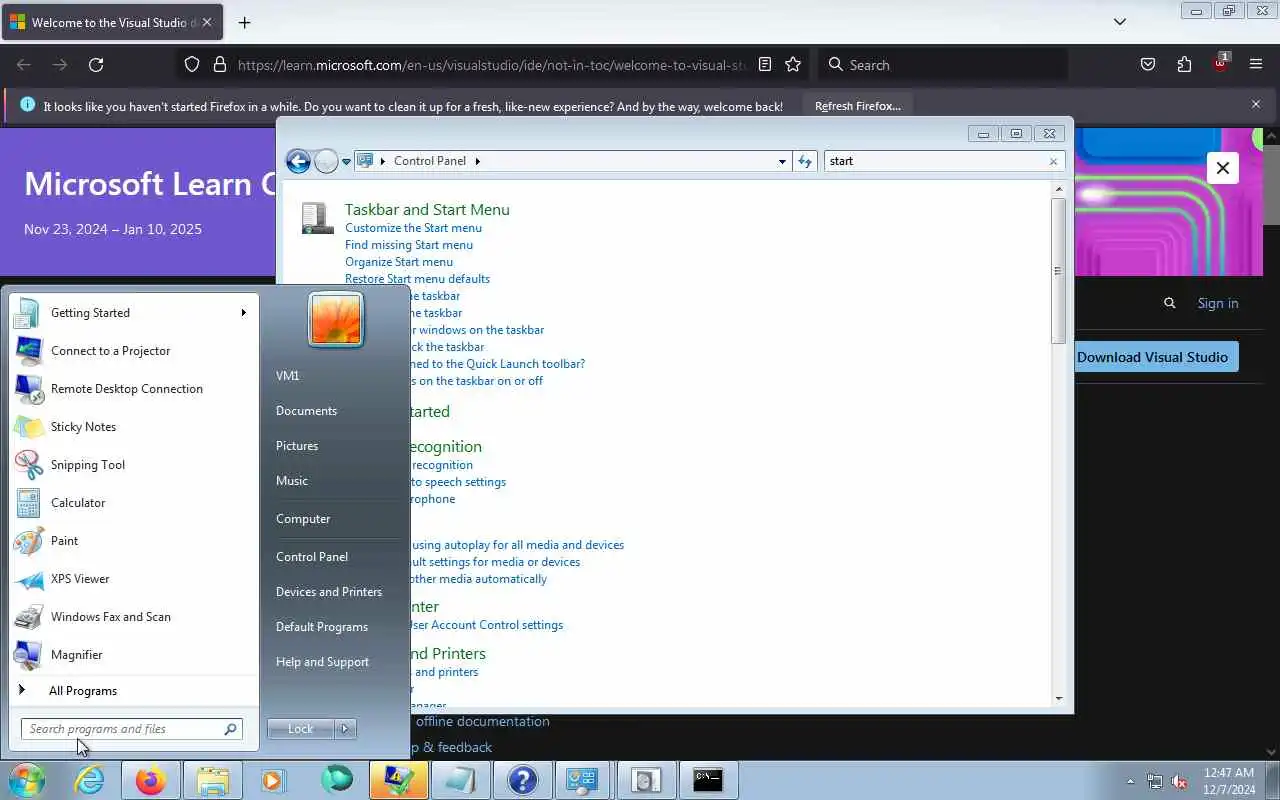
Task: Click the Taskbar and Start Menu icon
Action: coord(318,218)
